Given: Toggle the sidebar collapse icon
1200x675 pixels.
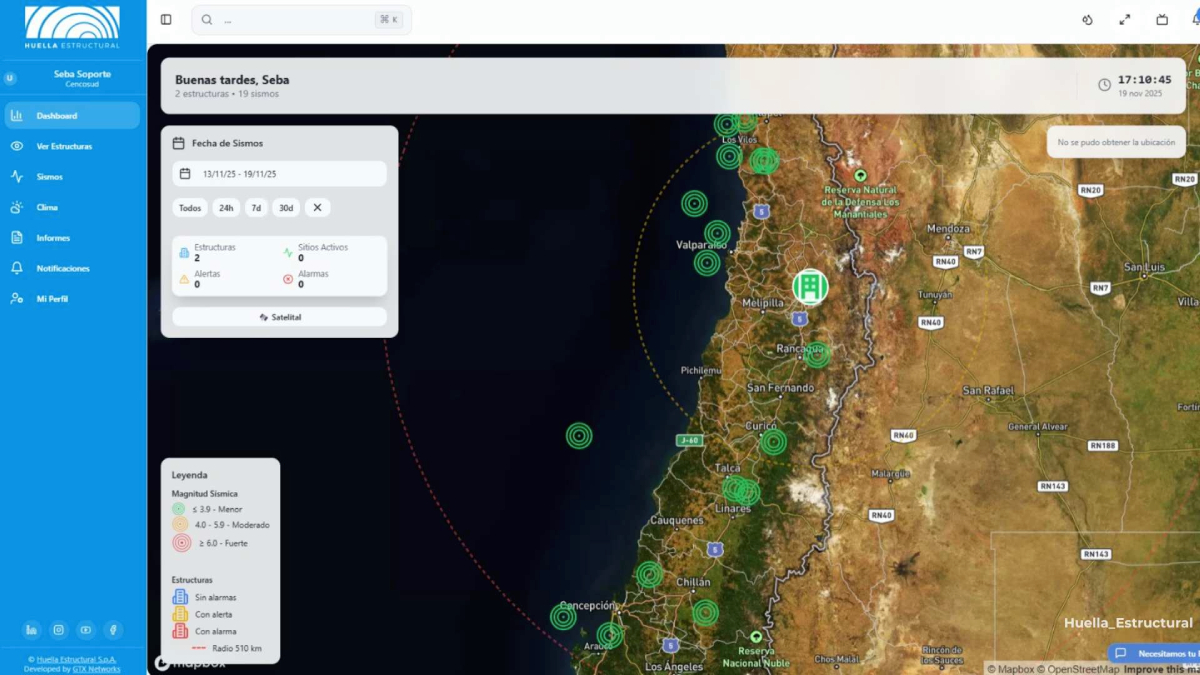Looking at the screenshot, I should pos(166,19).
